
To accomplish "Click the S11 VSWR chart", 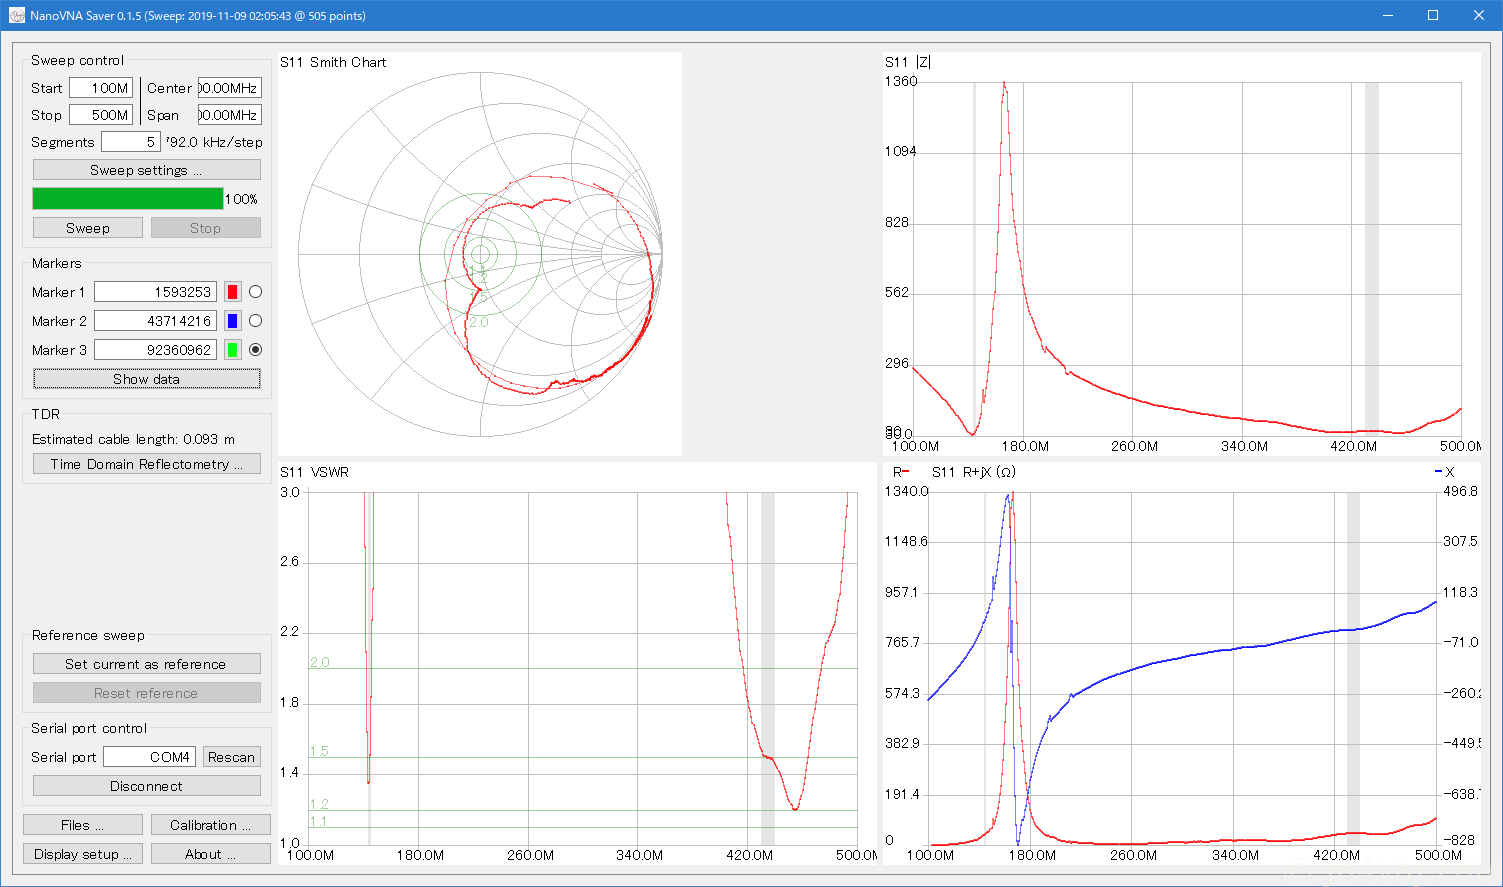I will point(577,664).
